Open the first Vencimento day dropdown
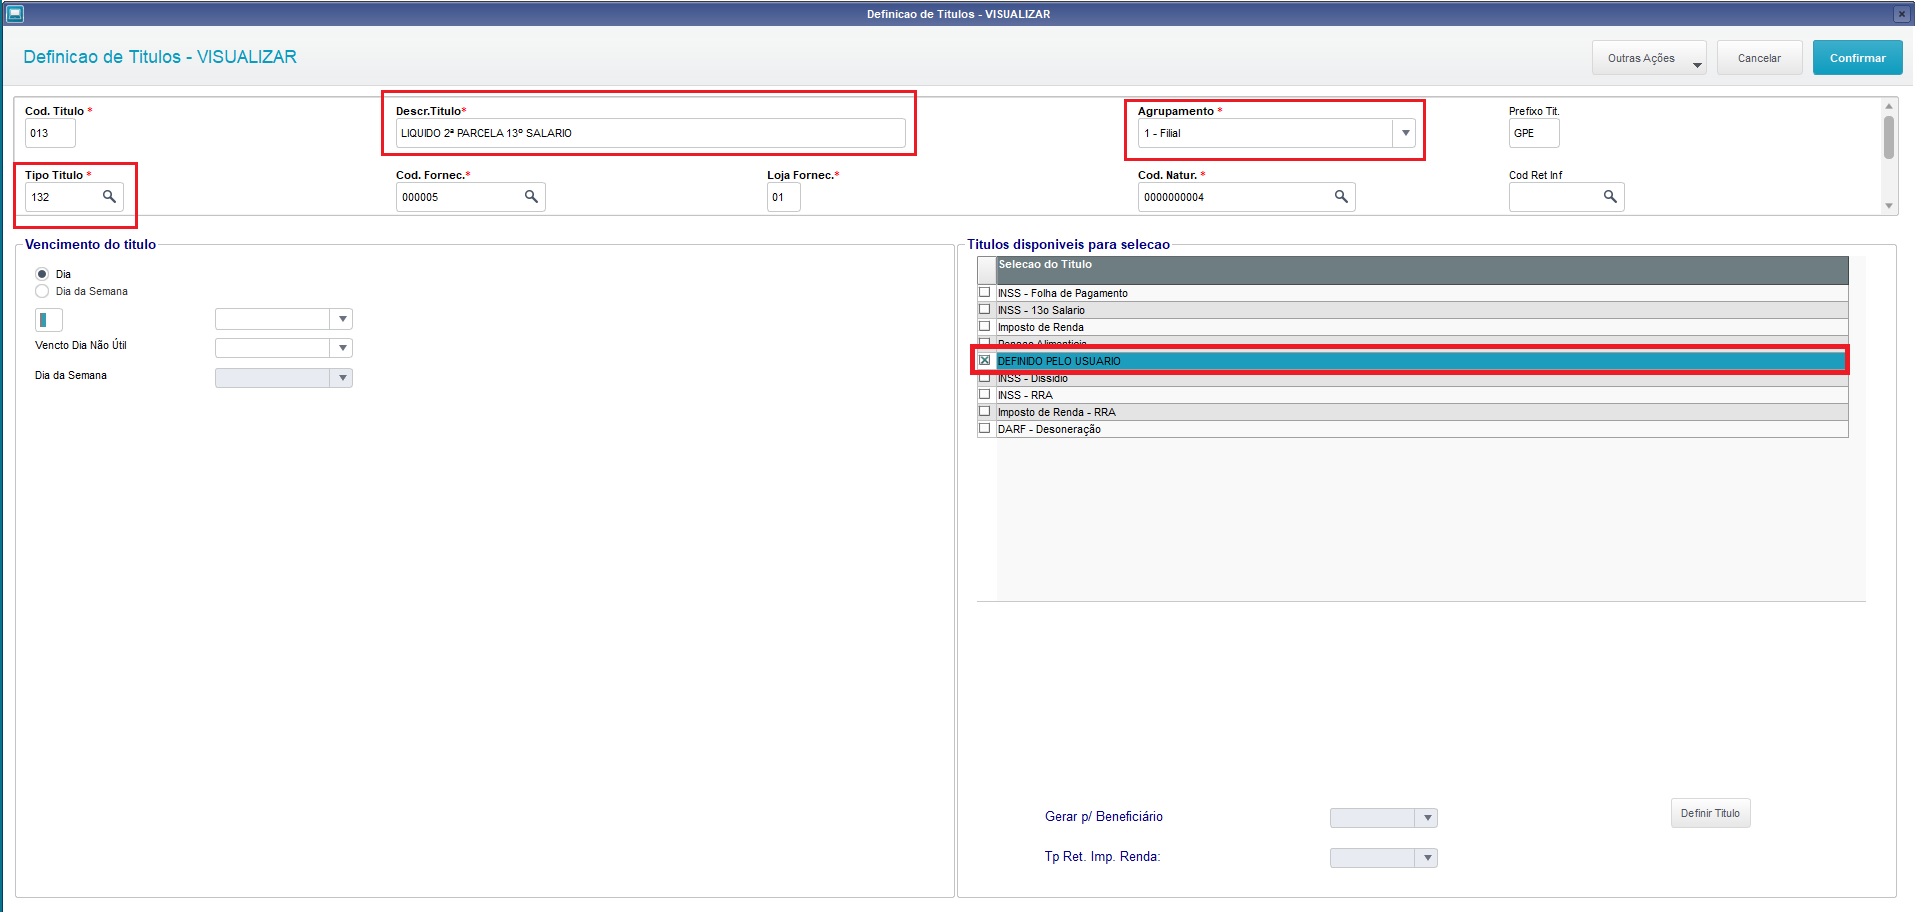Viewport: 1928px width, 918px height. pos(342,319)
